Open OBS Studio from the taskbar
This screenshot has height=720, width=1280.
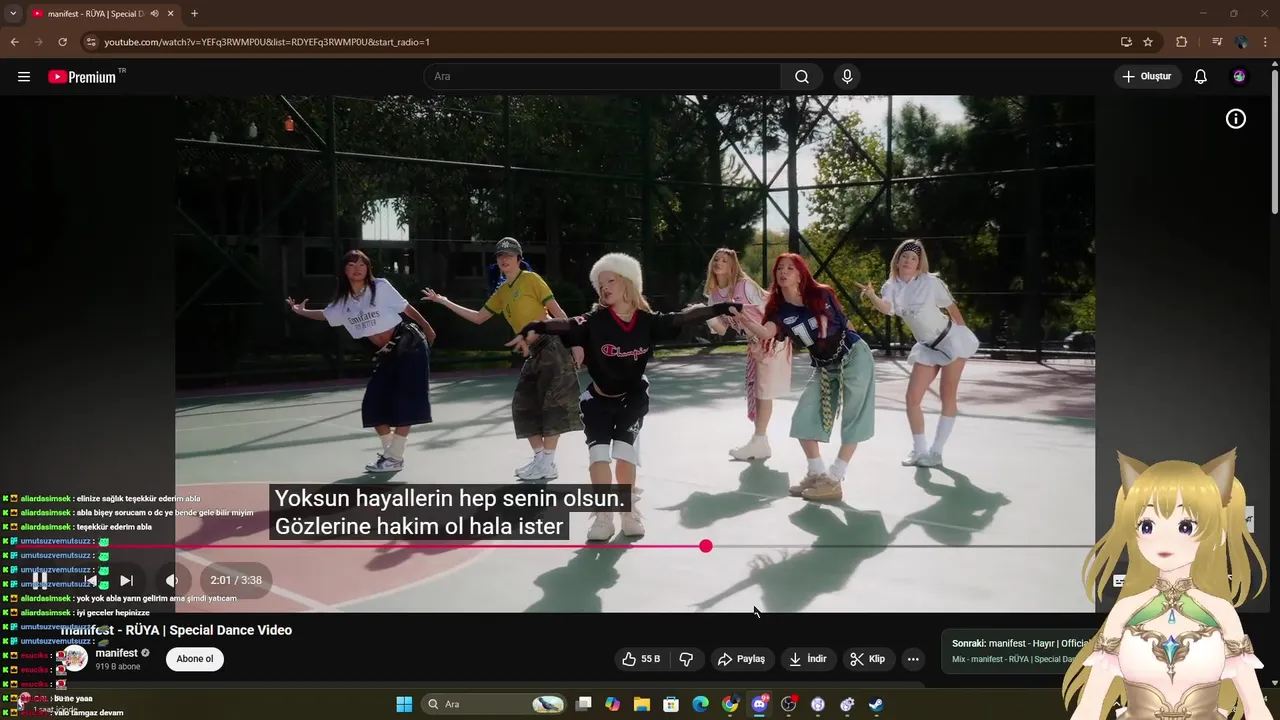tap(788, 704)
